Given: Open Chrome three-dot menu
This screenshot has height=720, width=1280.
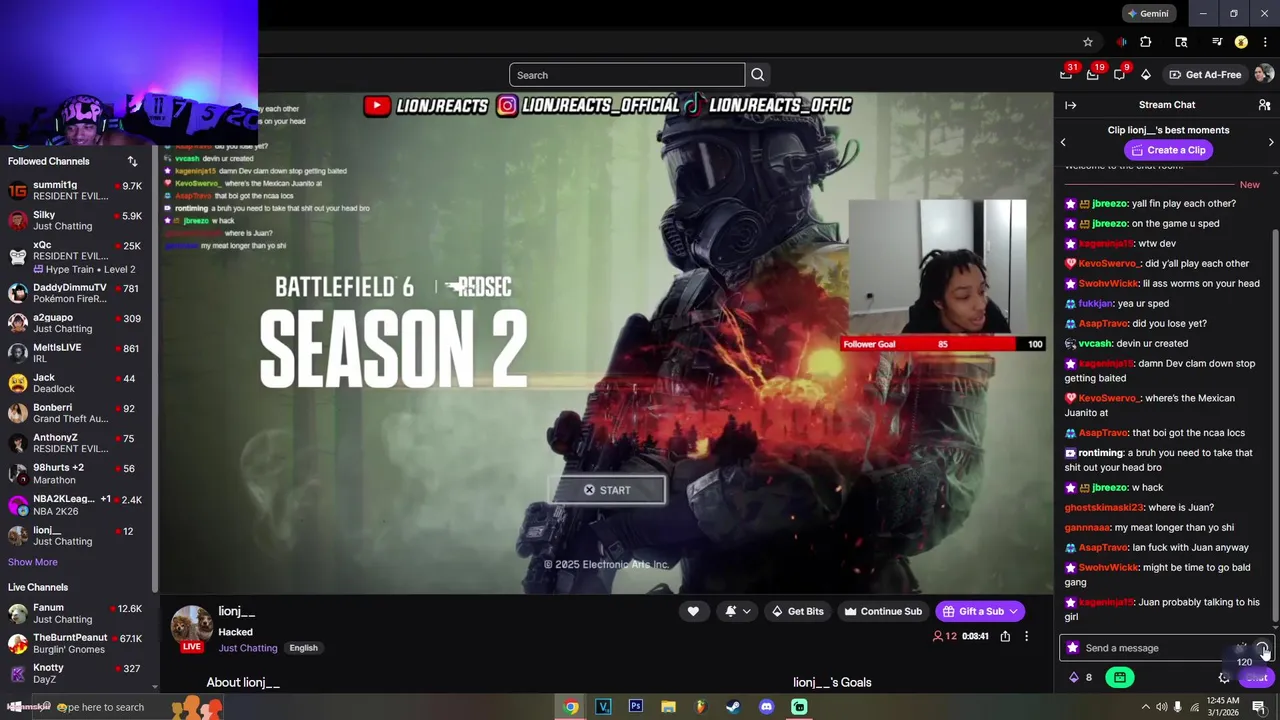Looking at the screenshot, I should (1265, 42).
